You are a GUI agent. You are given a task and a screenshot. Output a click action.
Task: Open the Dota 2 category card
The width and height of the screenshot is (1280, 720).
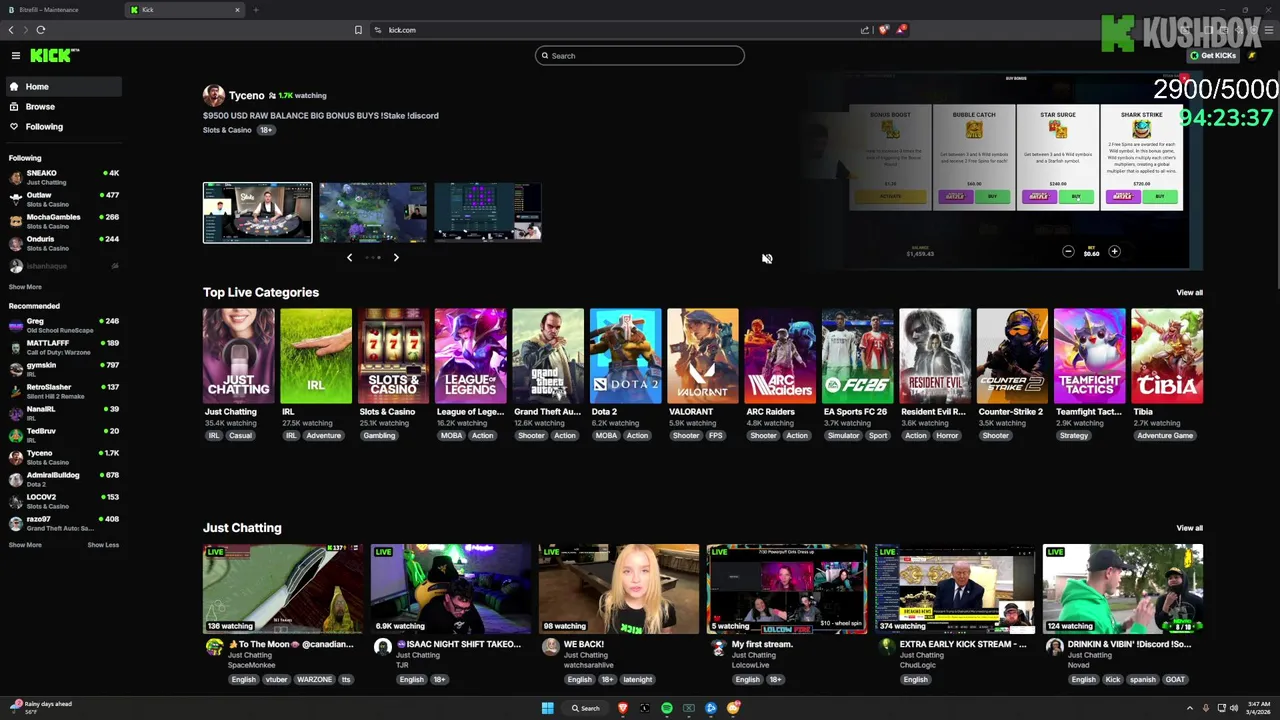[x=626, y=356]
